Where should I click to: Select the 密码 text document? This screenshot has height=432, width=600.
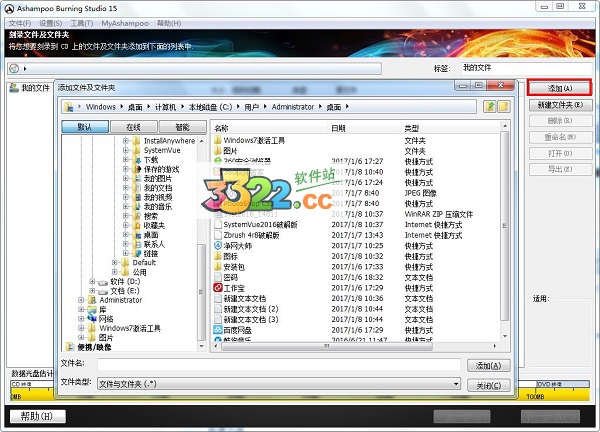tap(226, 277)
